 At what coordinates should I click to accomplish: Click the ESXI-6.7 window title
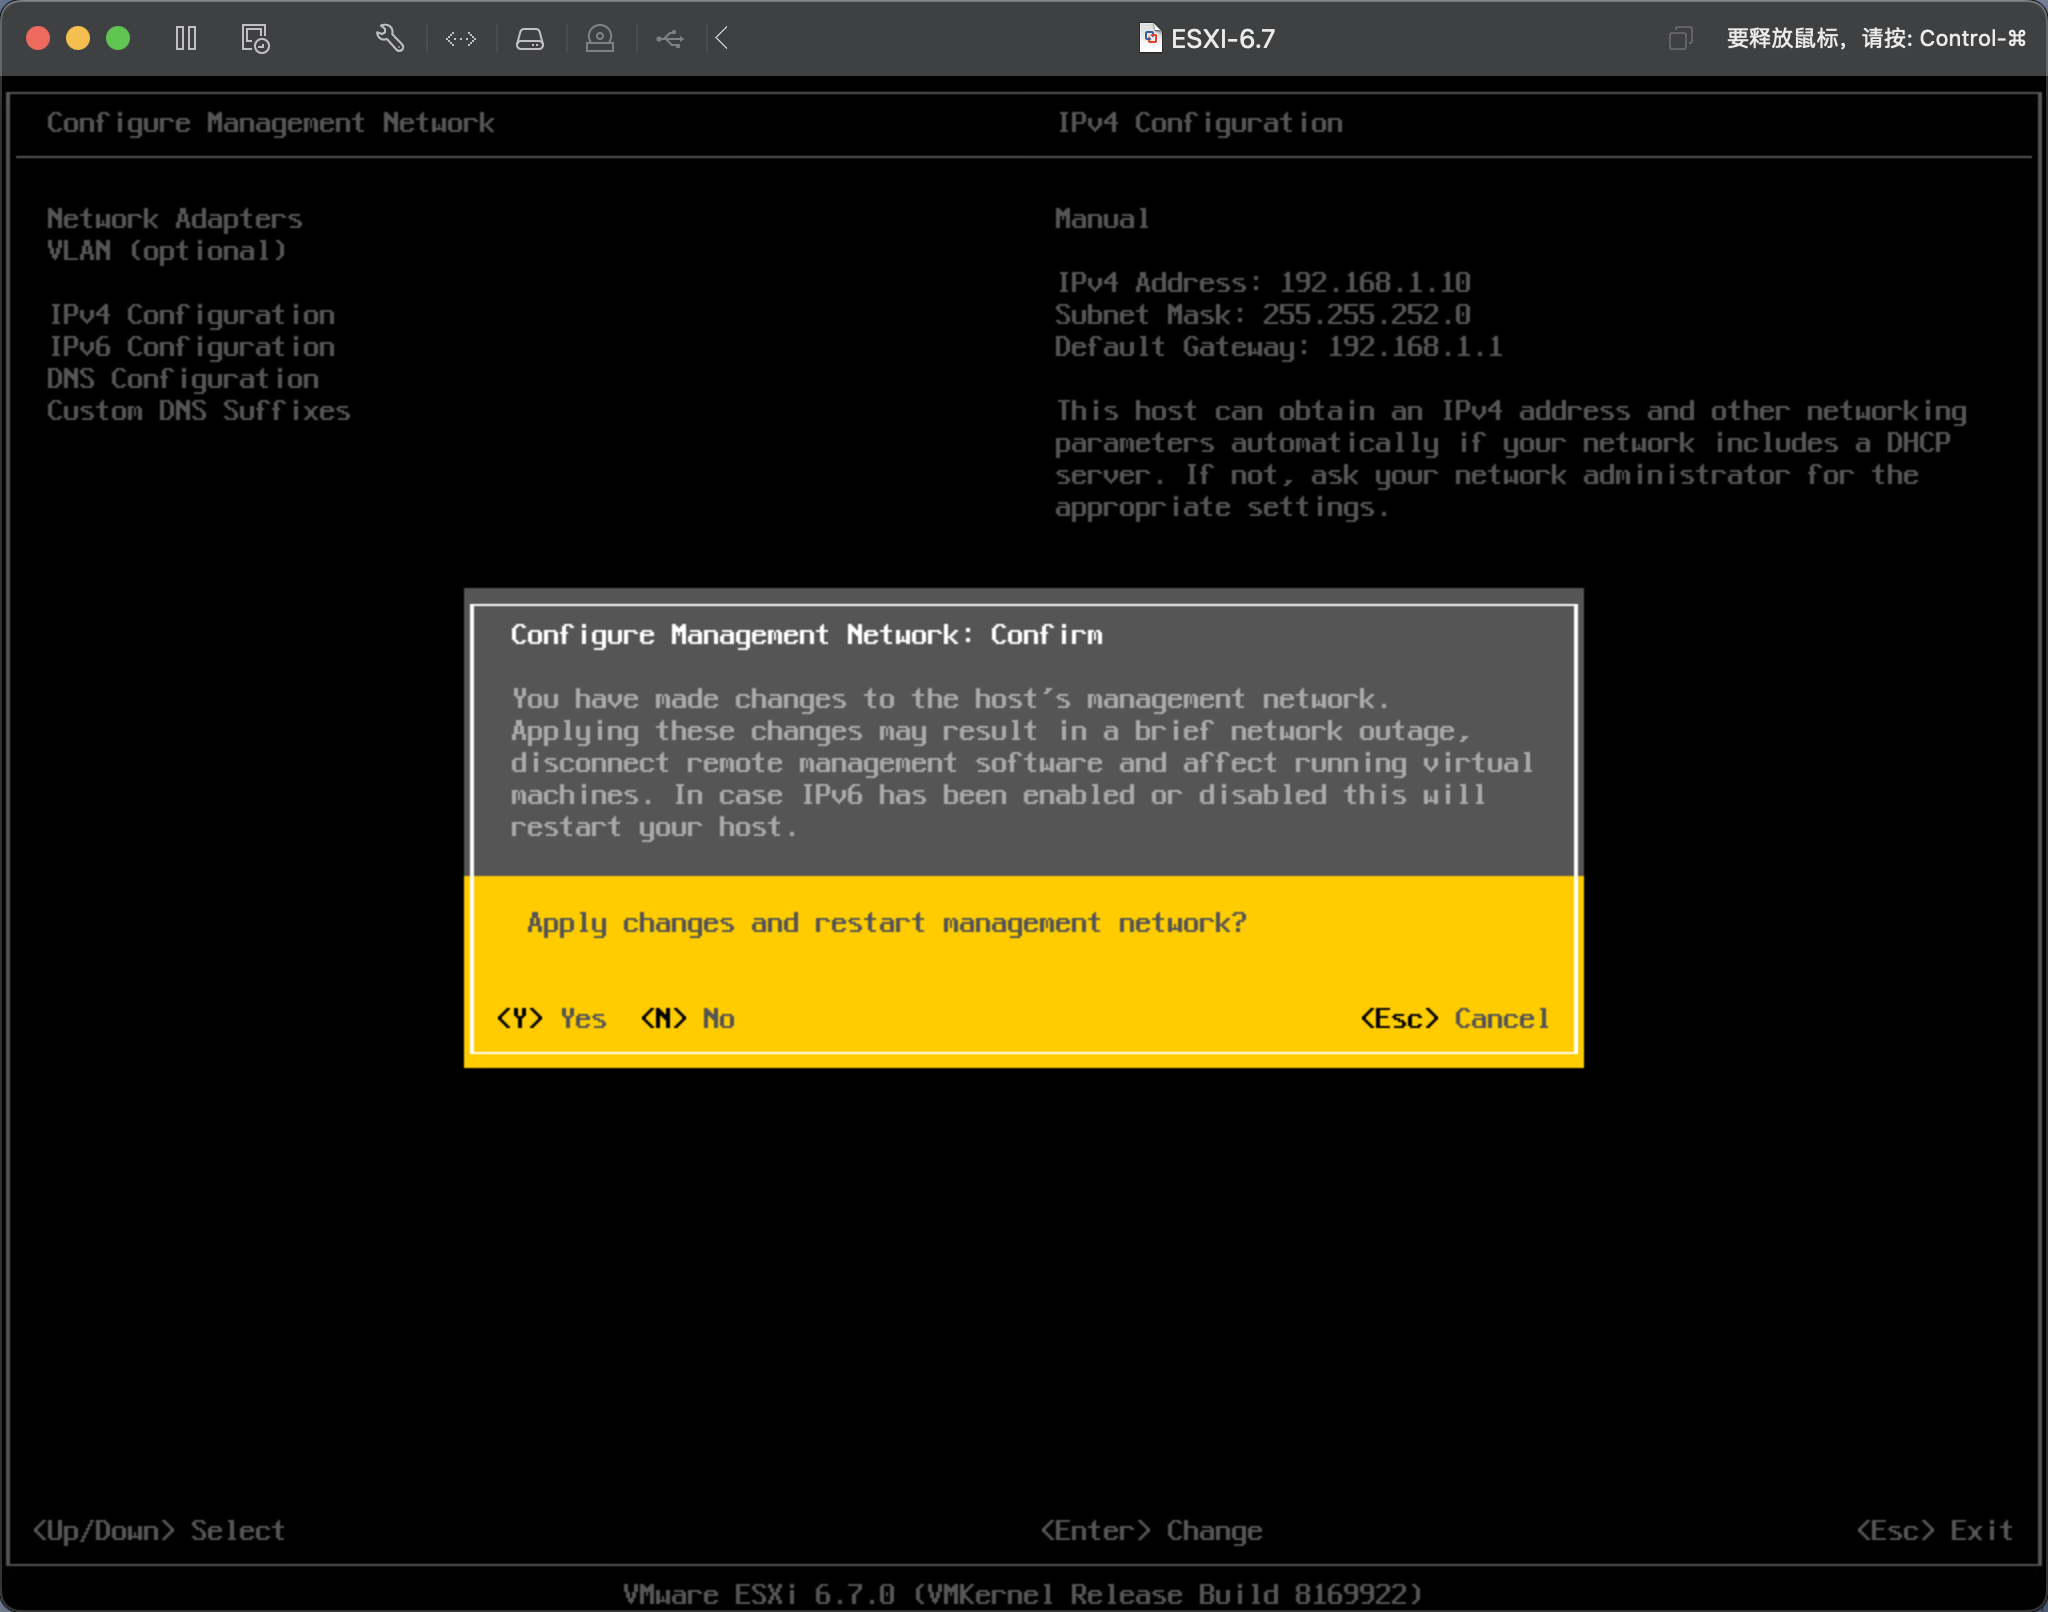pyautogui.click(x=1222, y=39)
